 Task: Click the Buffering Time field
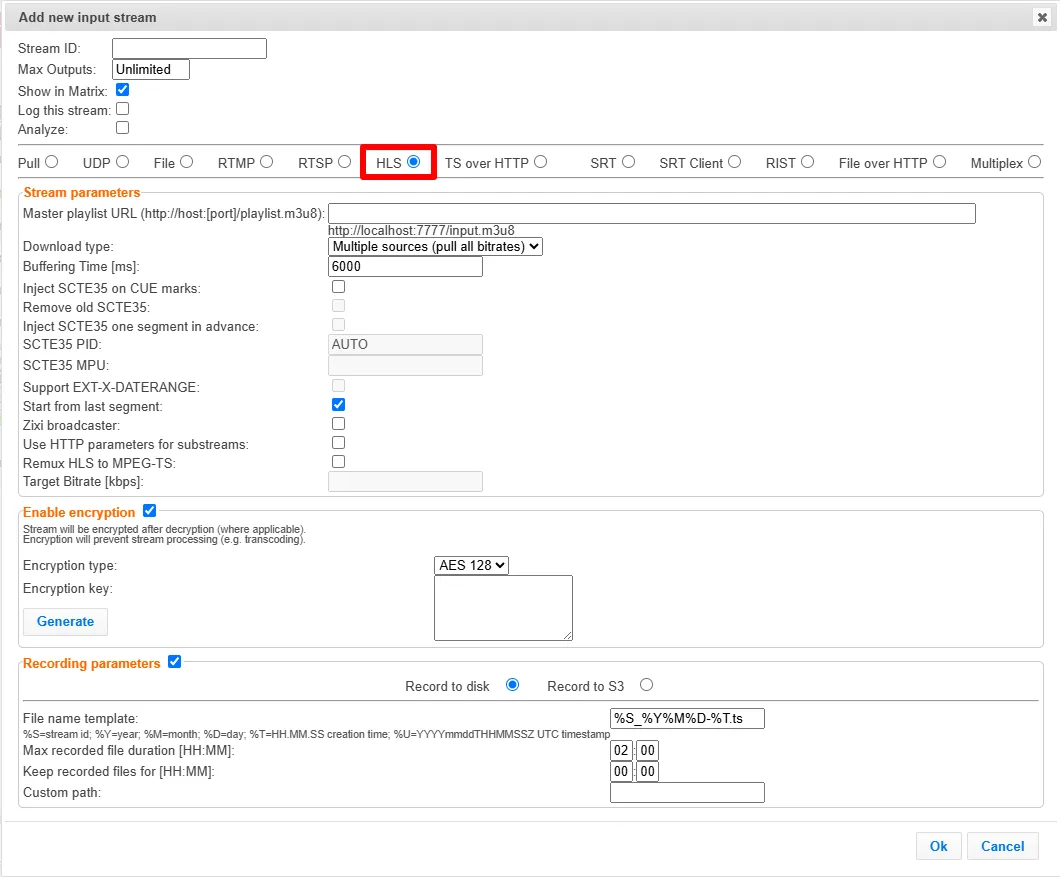(x=406, y=266)
